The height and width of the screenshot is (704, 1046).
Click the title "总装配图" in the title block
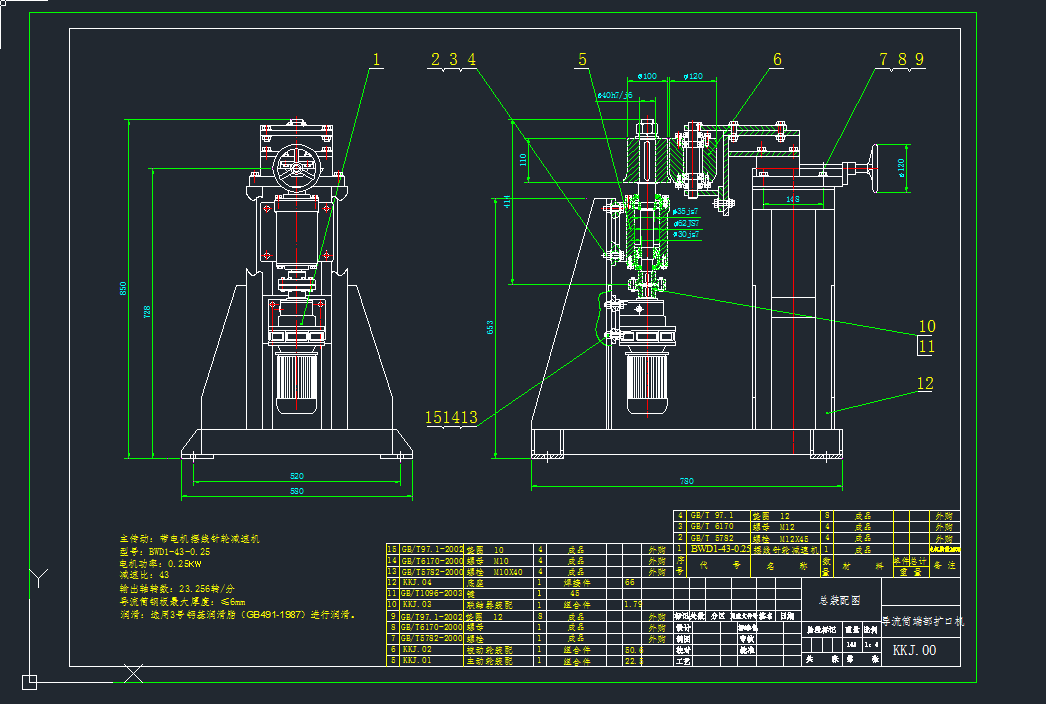[840, 601]
